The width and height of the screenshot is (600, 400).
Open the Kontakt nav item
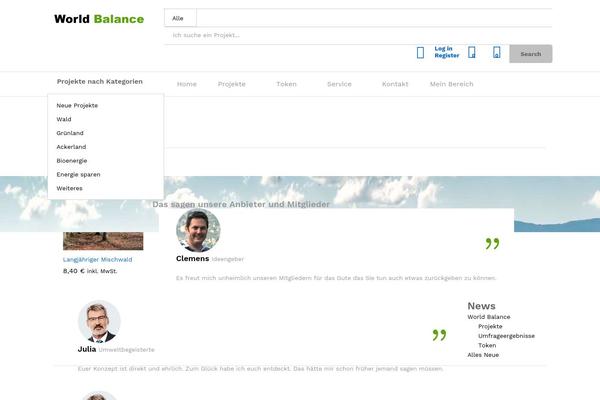click(395, 84)
